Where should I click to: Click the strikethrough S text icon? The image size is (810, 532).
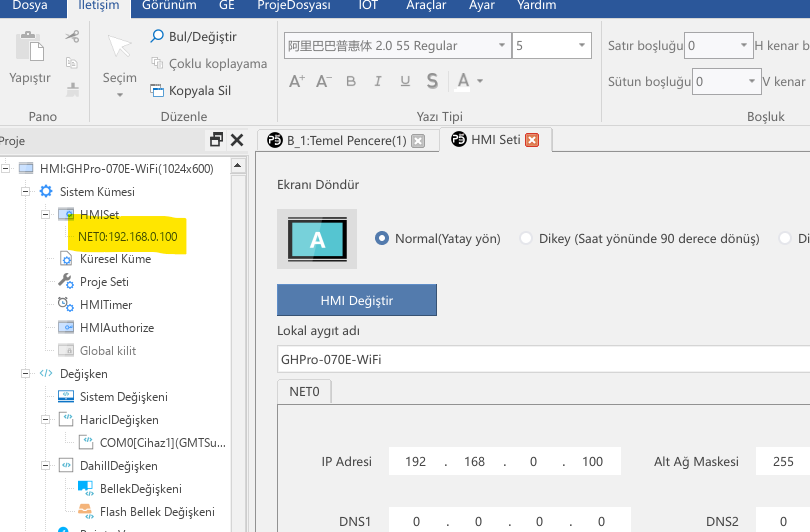pos(432,81)
